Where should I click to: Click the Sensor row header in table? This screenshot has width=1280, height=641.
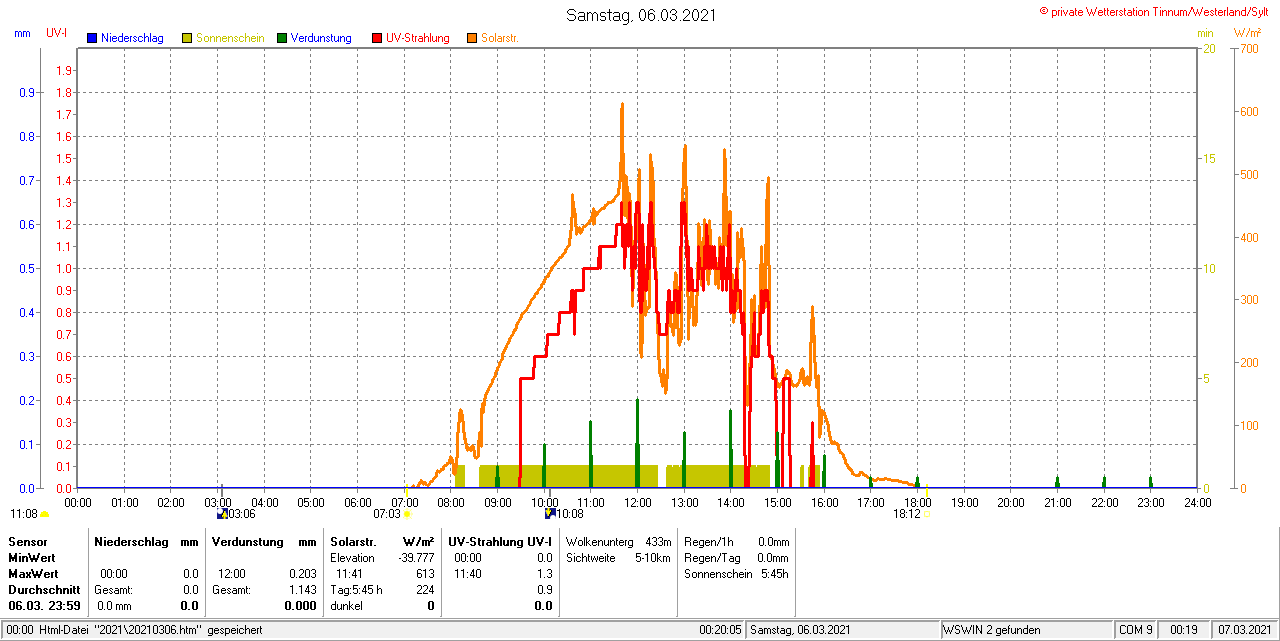click(27, 541)
